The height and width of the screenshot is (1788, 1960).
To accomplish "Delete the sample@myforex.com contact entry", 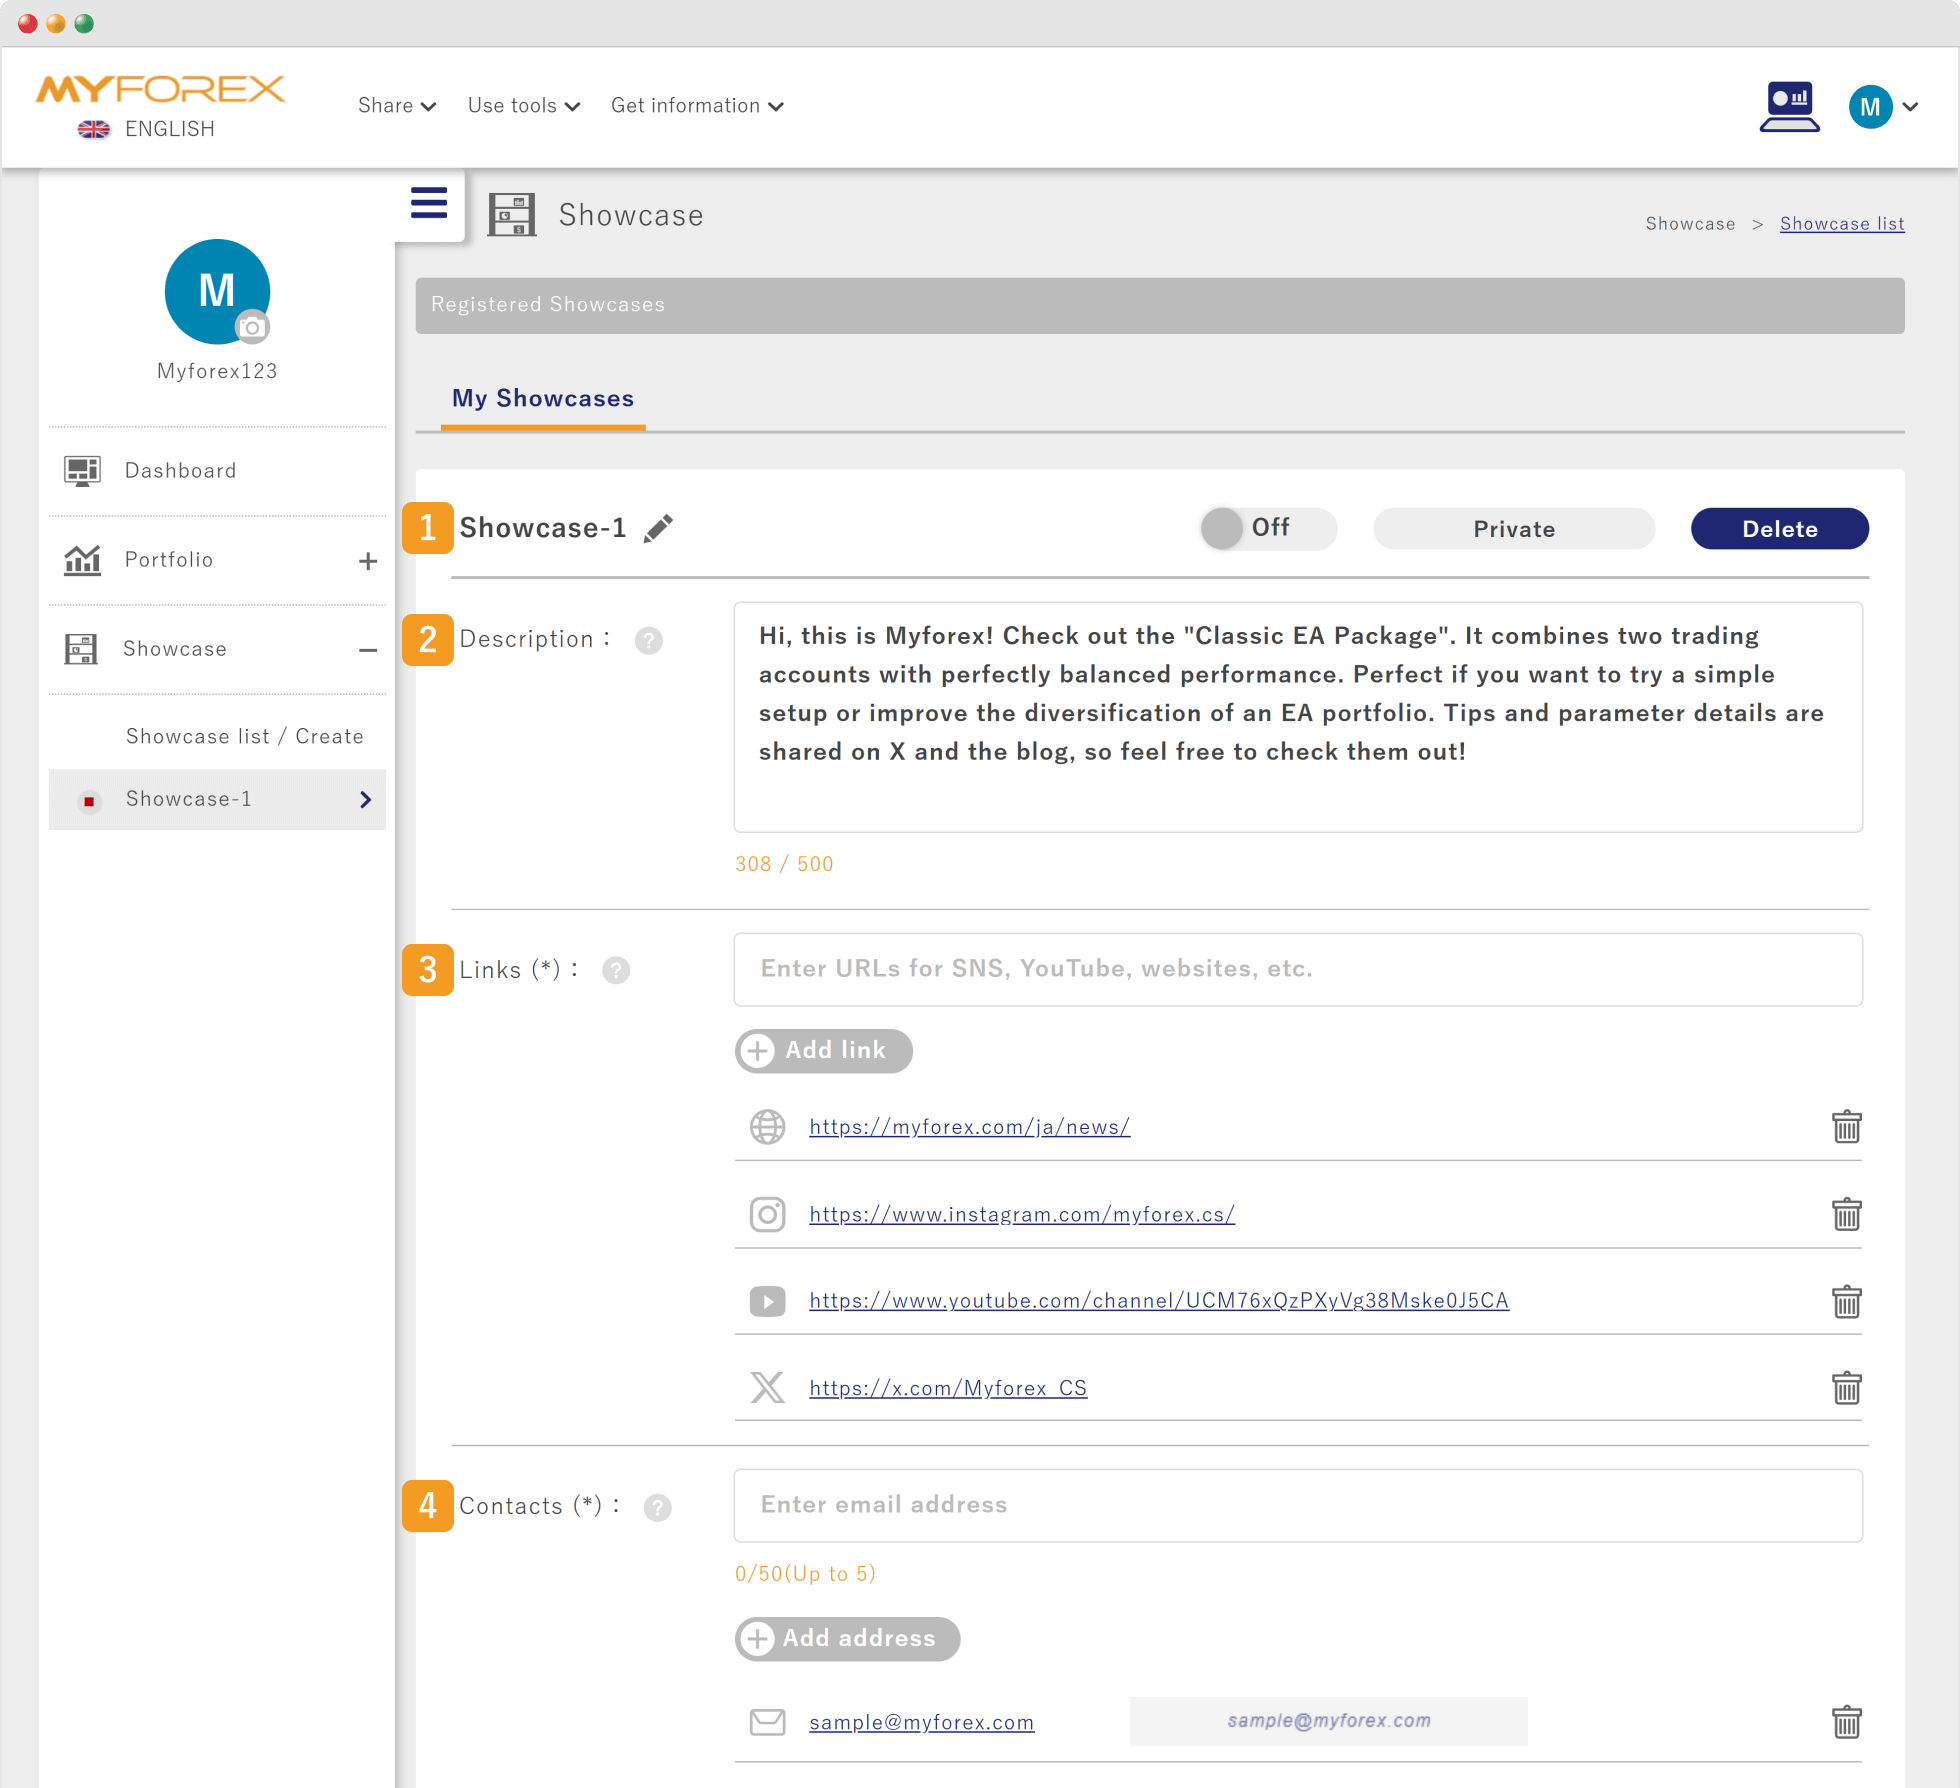I will 1846,1722.
